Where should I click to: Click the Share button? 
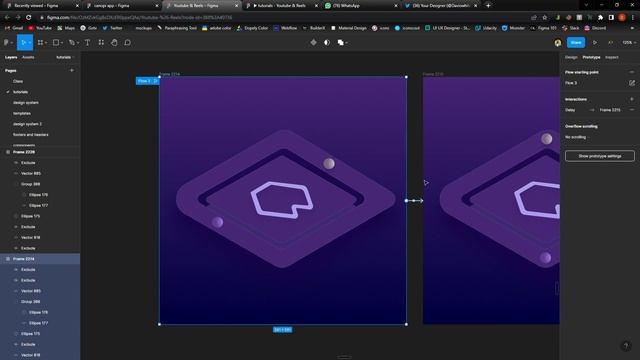pyautogui.click(x=576, y=42)
